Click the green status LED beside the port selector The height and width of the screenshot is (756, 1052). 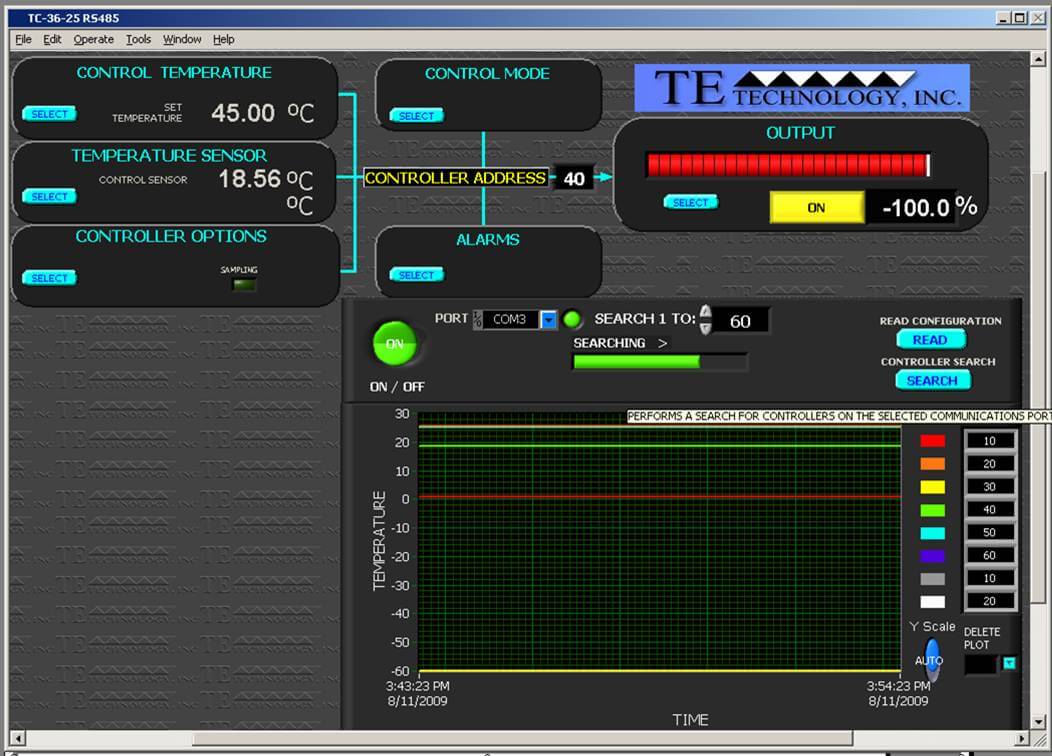[x=570, y=319]
